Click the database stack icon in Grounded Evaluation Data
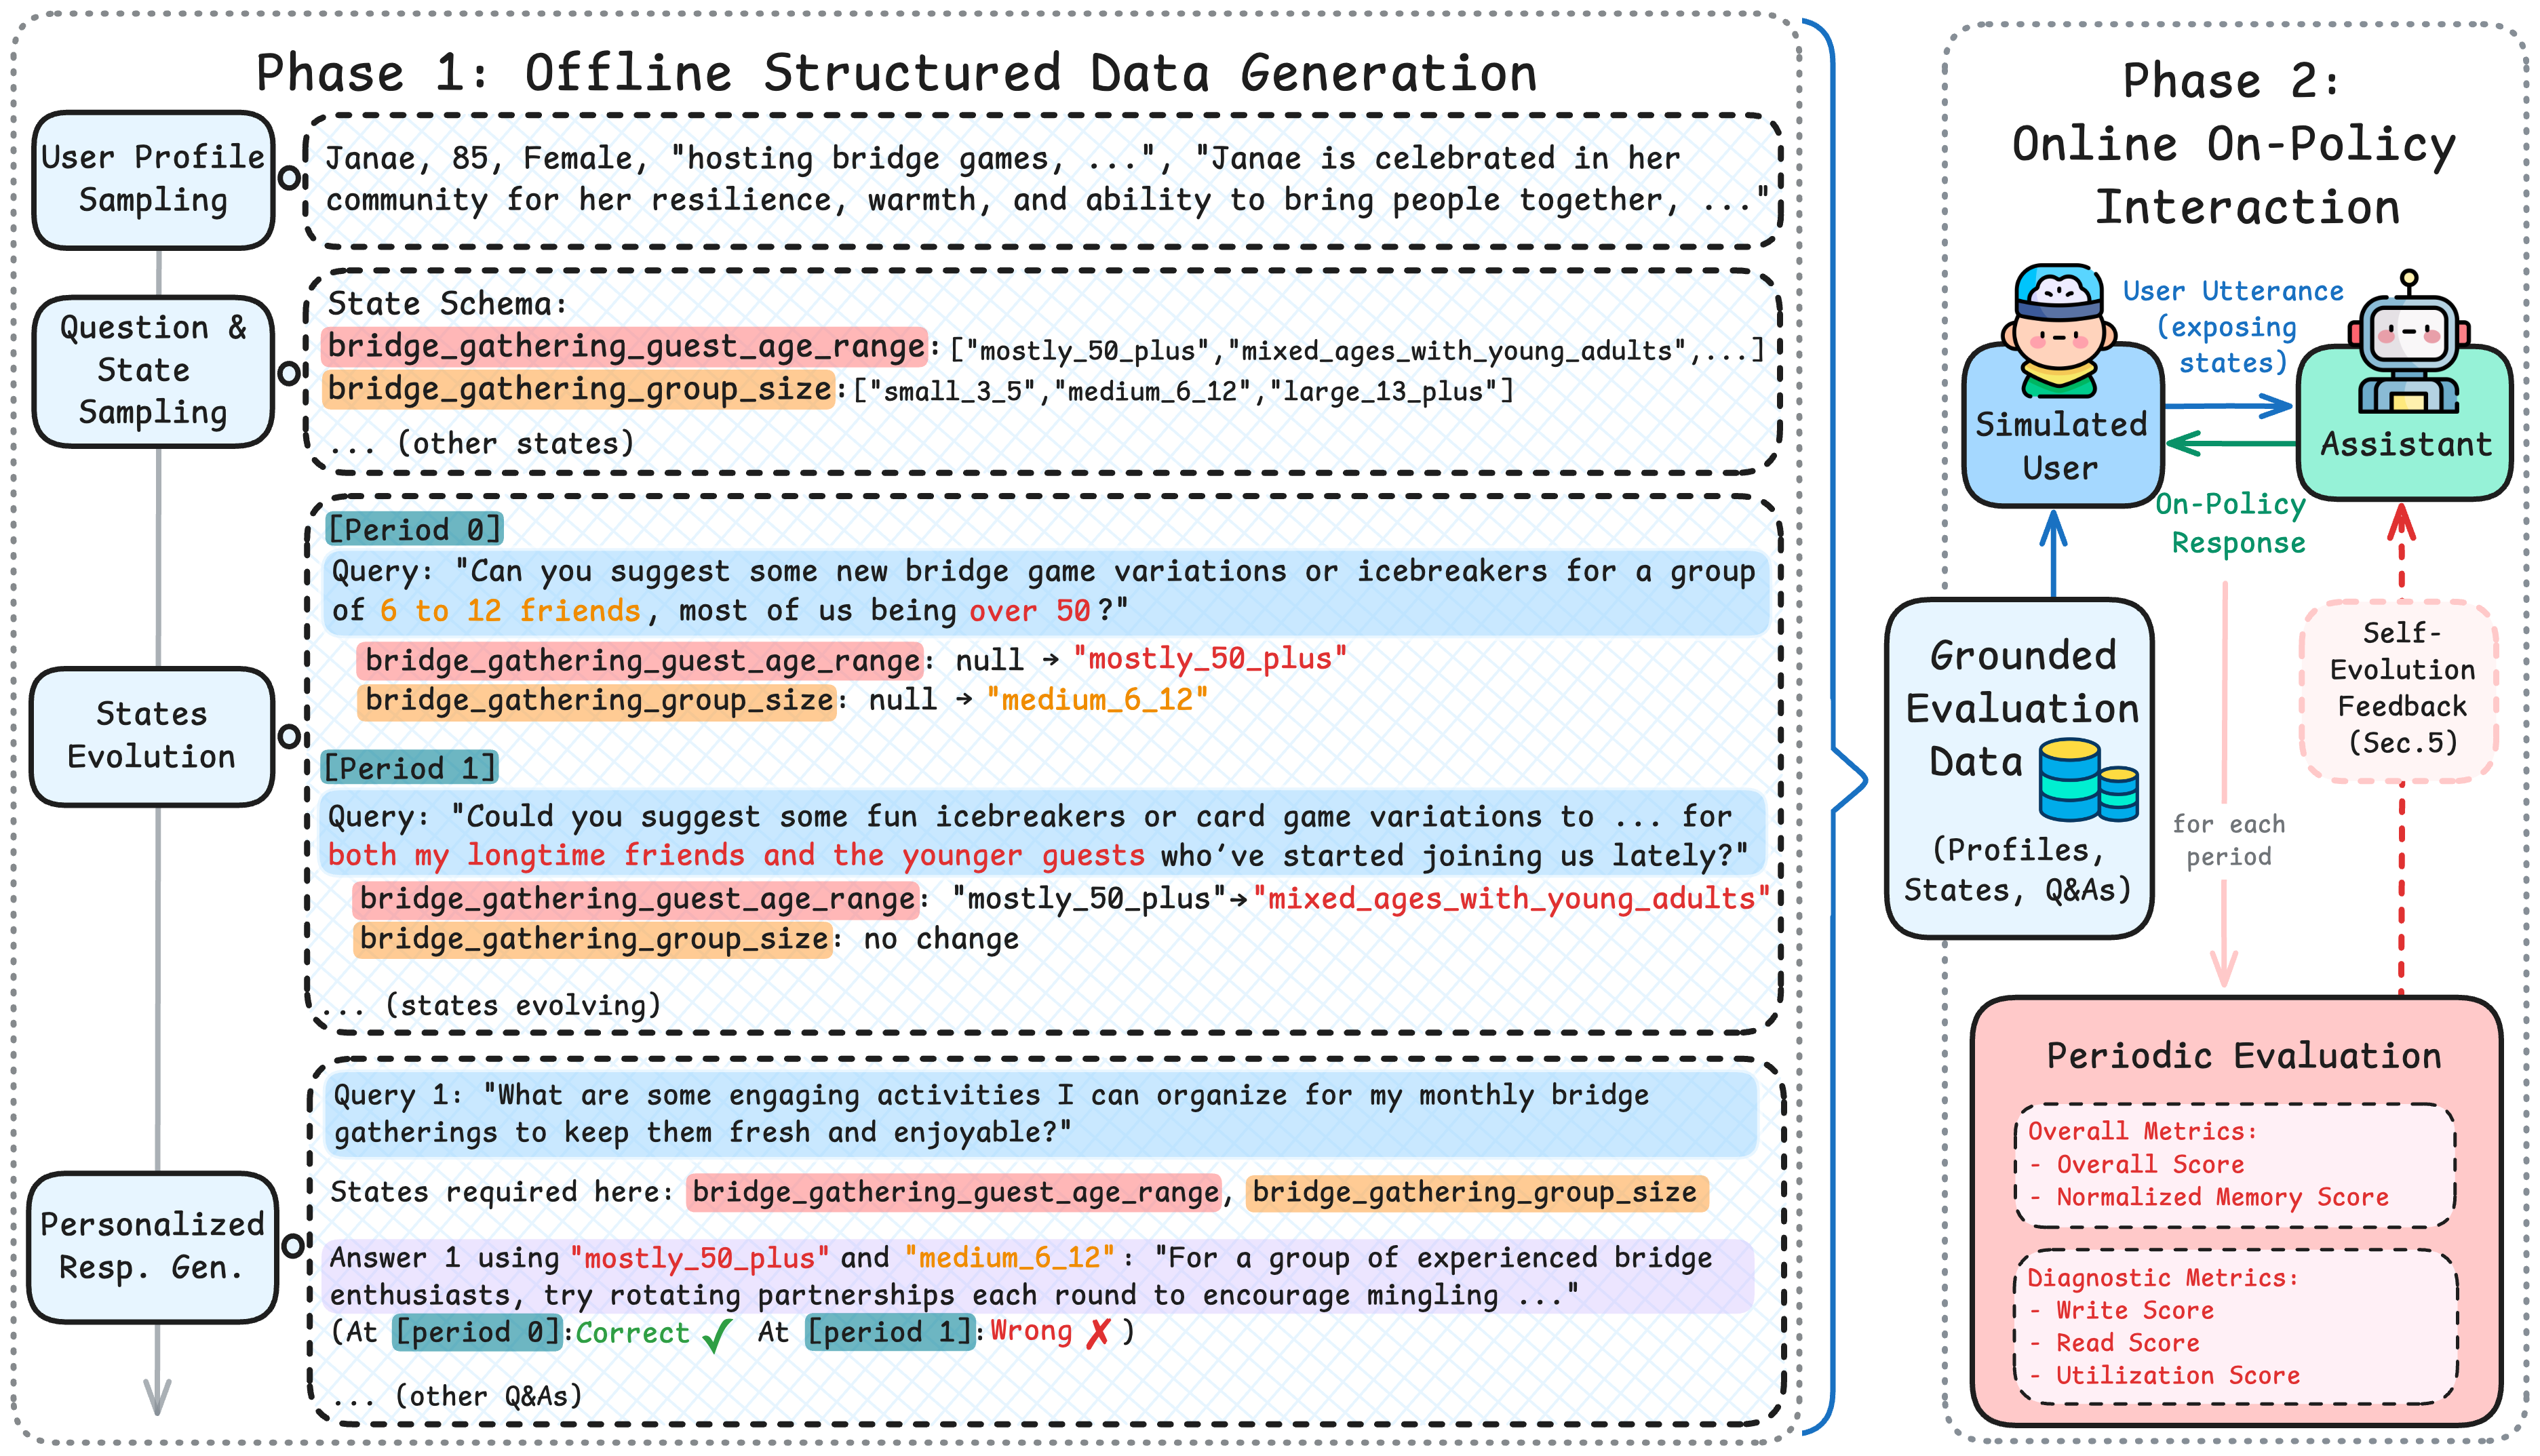Viewport: 2540px width, 1456px height. 2088,780
